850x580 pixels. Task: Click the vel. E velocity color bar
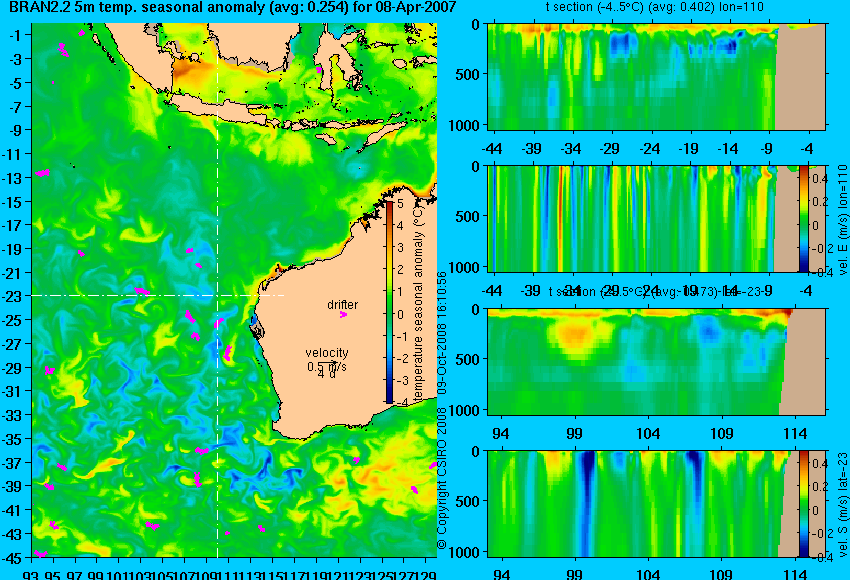coord(803,218)
